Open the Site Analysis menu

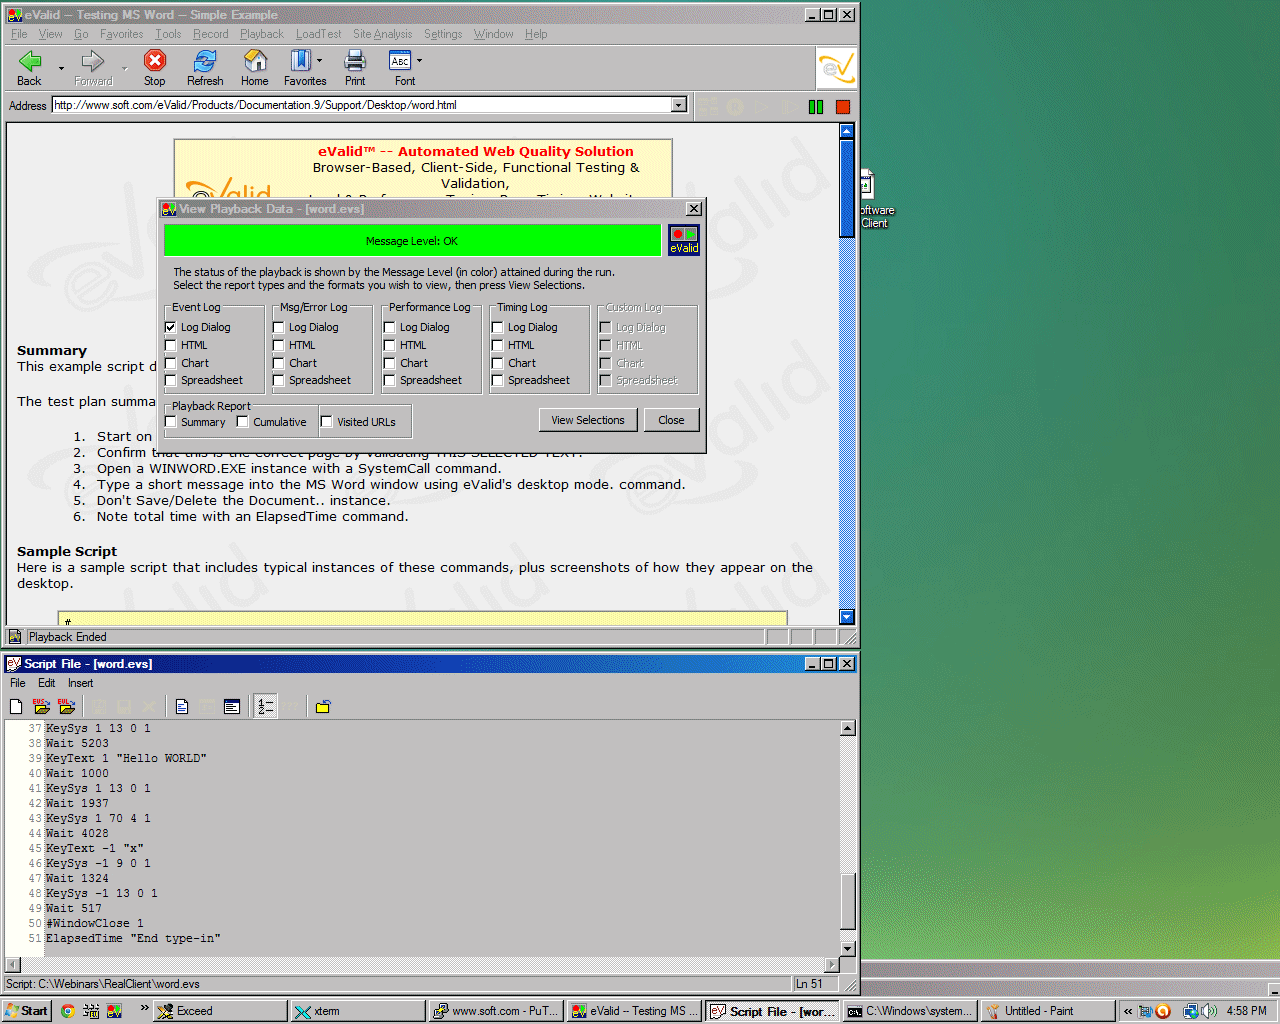(x=382, y=34)
